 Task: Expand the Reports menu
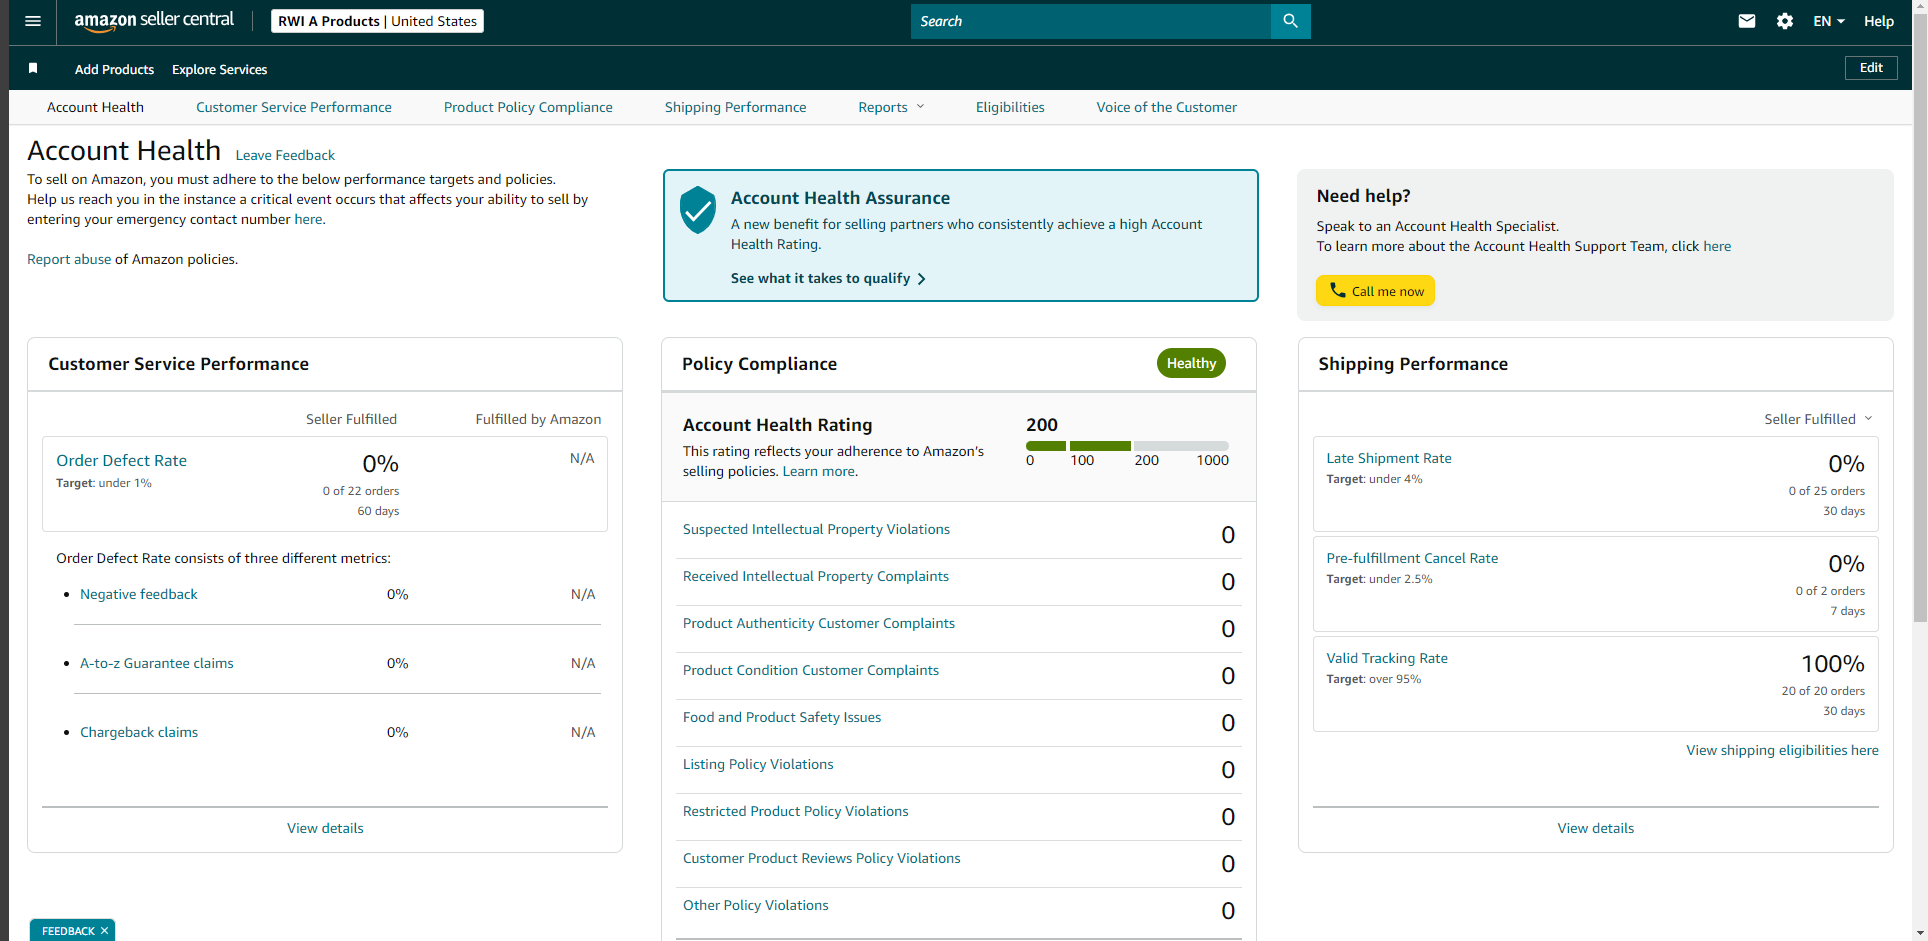point(891,107)
